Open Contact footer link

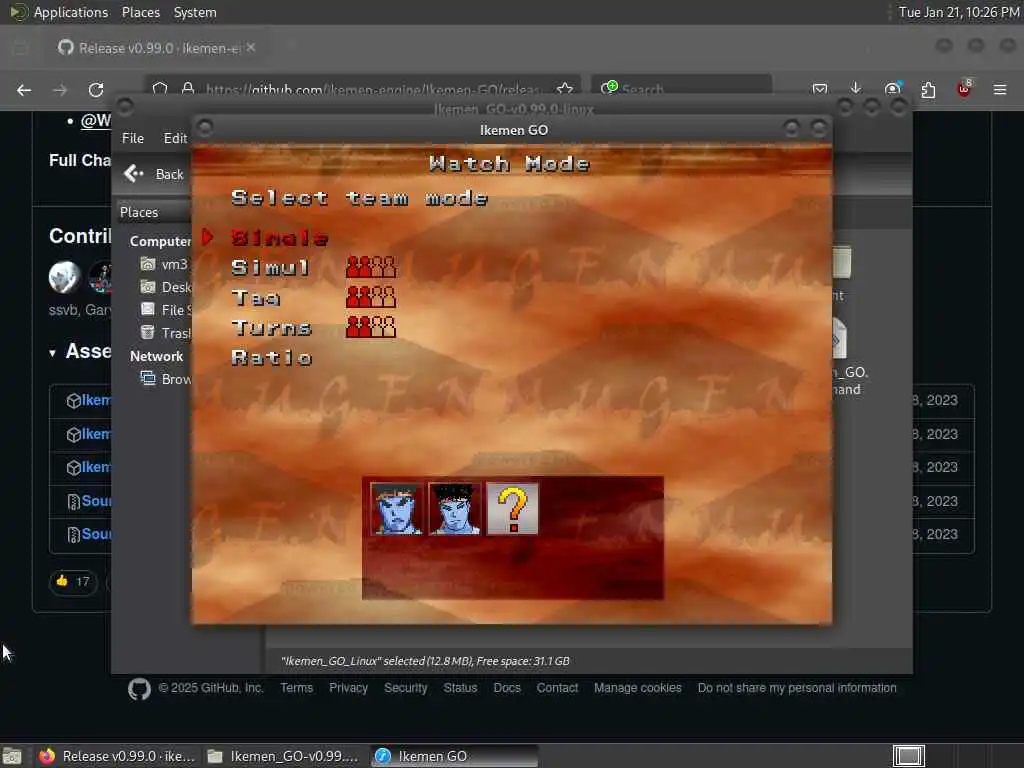pyautogui.click(x=557, y=688)
